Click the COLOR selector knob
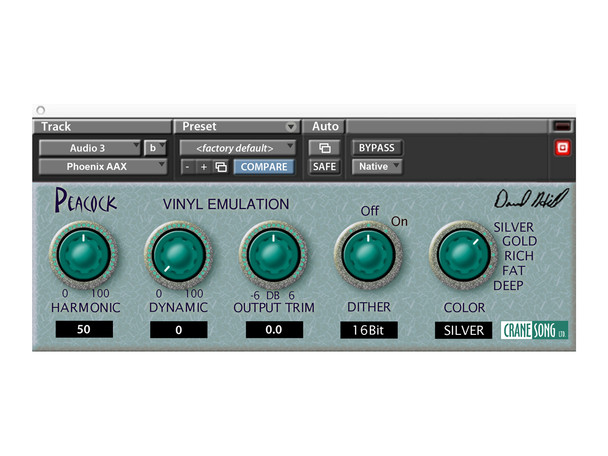608x456 pixels. pyautogui.click(x=463, y=255)
